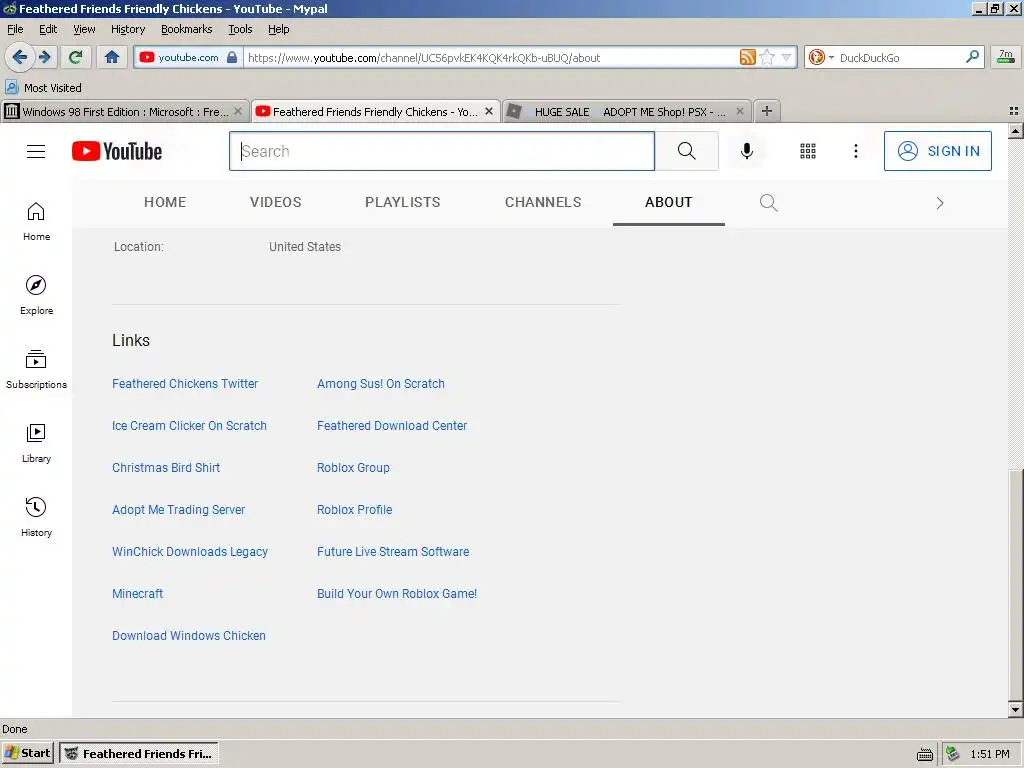Reload the page with the refresh icon
The width and height of the screenshot is (1024, 768).
coord(75,57)
